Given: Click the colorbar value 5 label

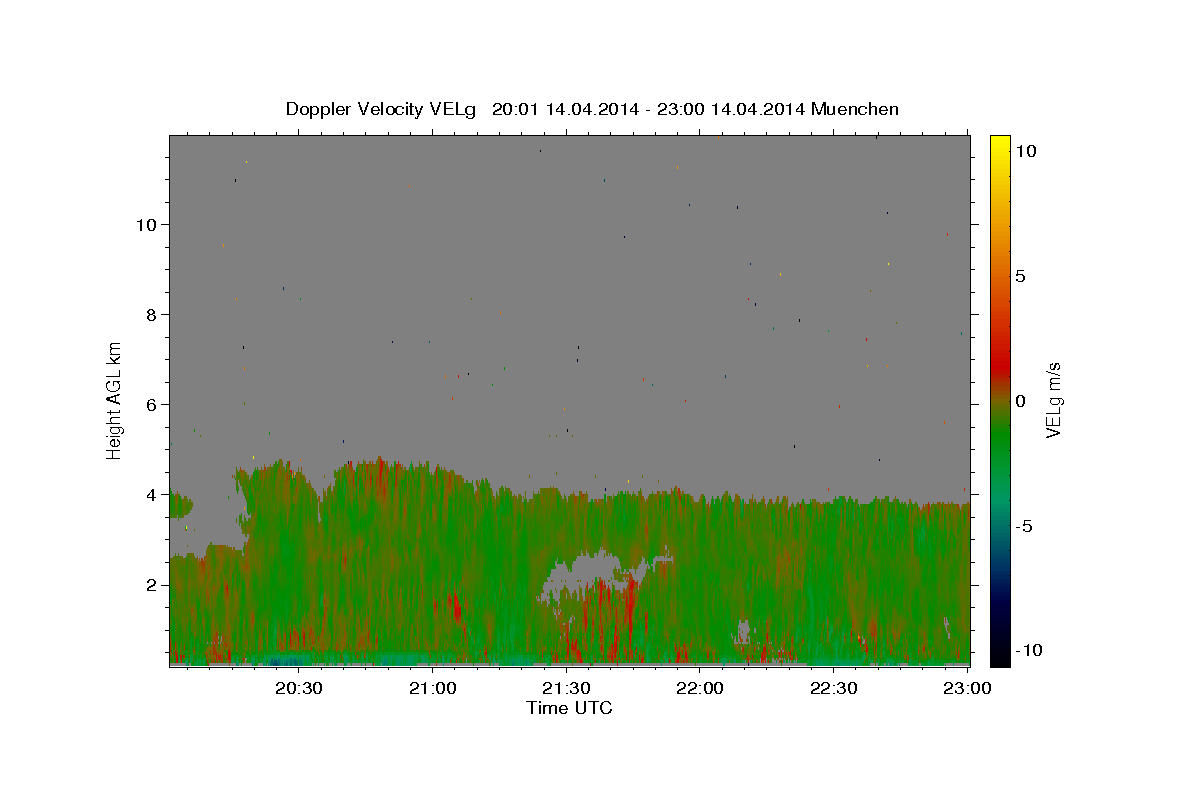Looking at the screenshot, I should (1021, 276).
